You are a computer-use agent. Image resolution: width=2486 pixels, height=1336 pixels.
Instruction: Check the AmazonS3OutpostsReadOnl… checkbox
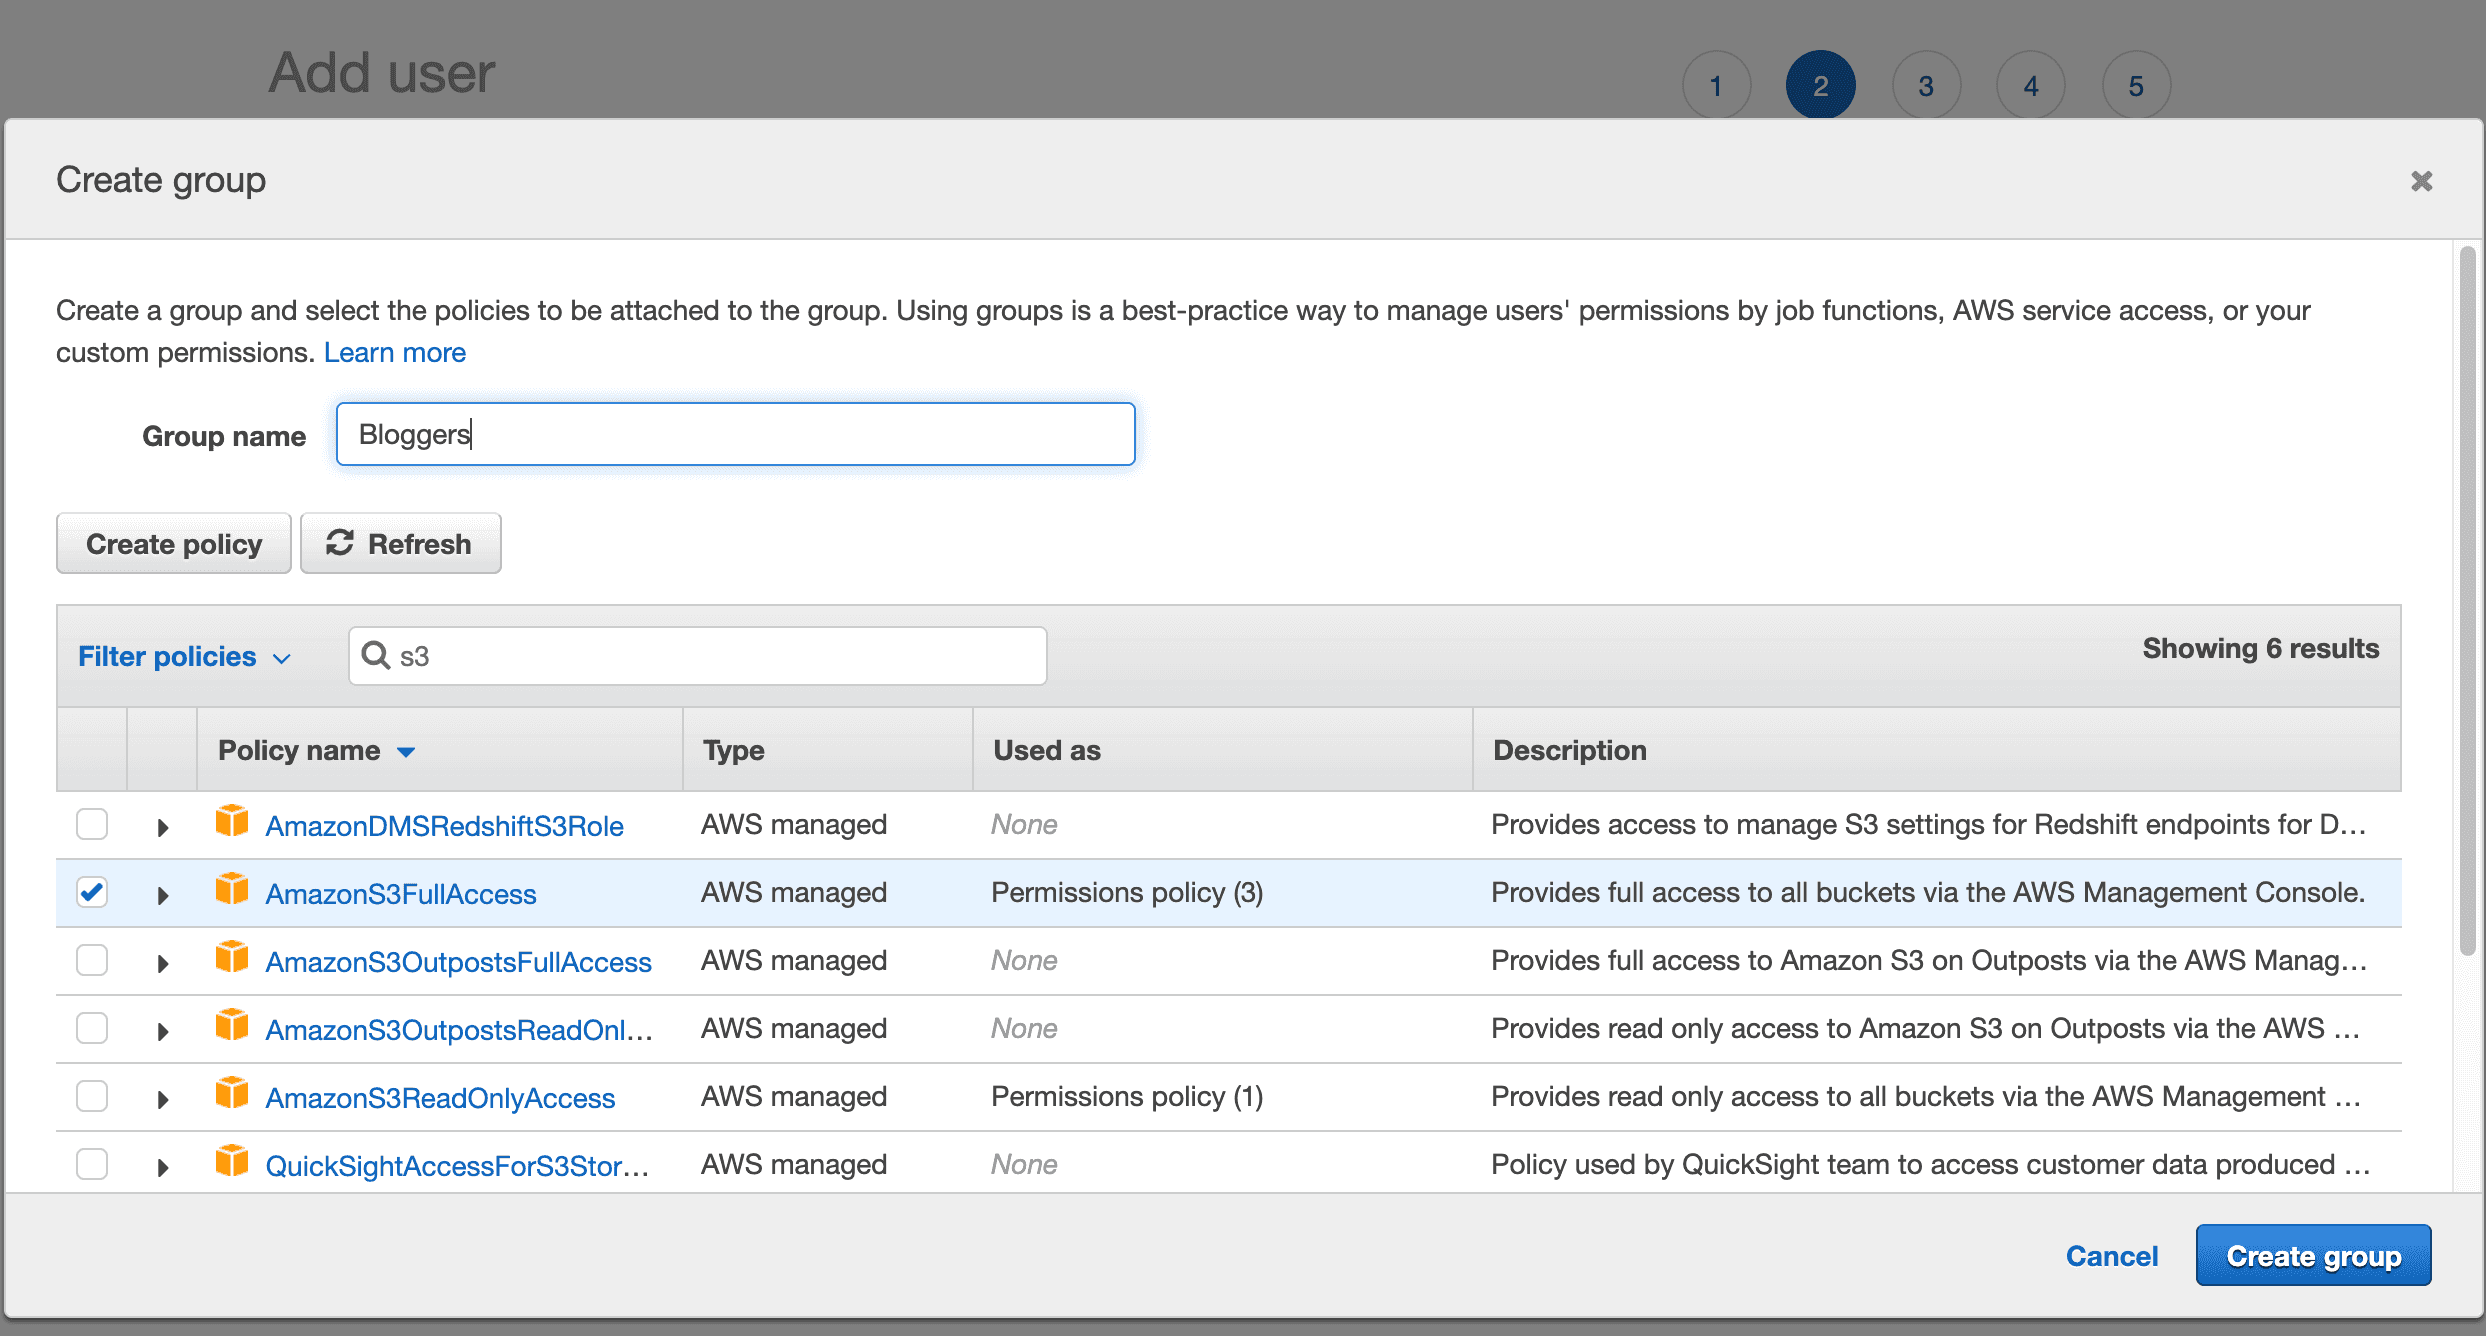[92, 1028]
